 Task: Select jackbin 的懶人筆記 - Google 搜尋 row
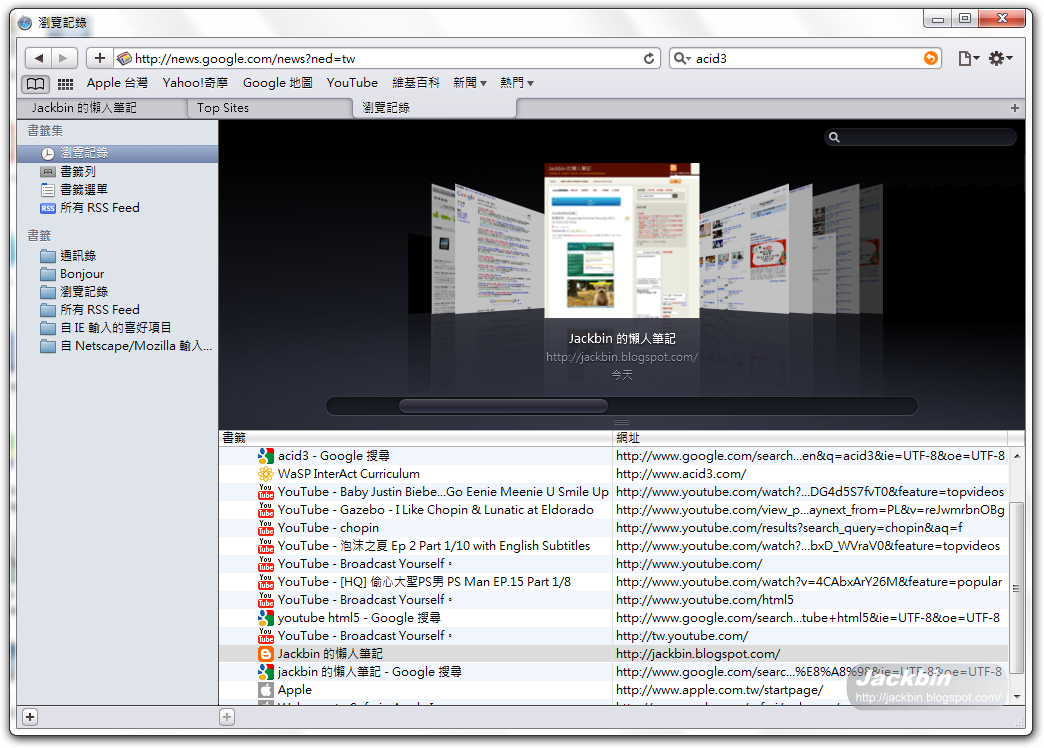[x=613, y=671]
